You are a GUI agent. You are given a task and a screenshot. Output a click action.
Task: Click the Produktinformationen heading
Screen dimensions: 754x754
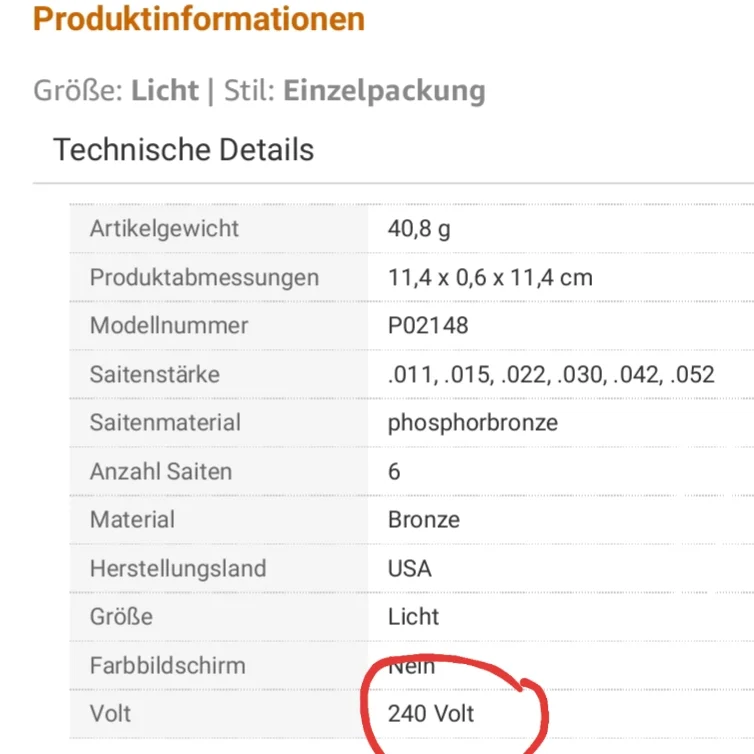click(199, 19)
